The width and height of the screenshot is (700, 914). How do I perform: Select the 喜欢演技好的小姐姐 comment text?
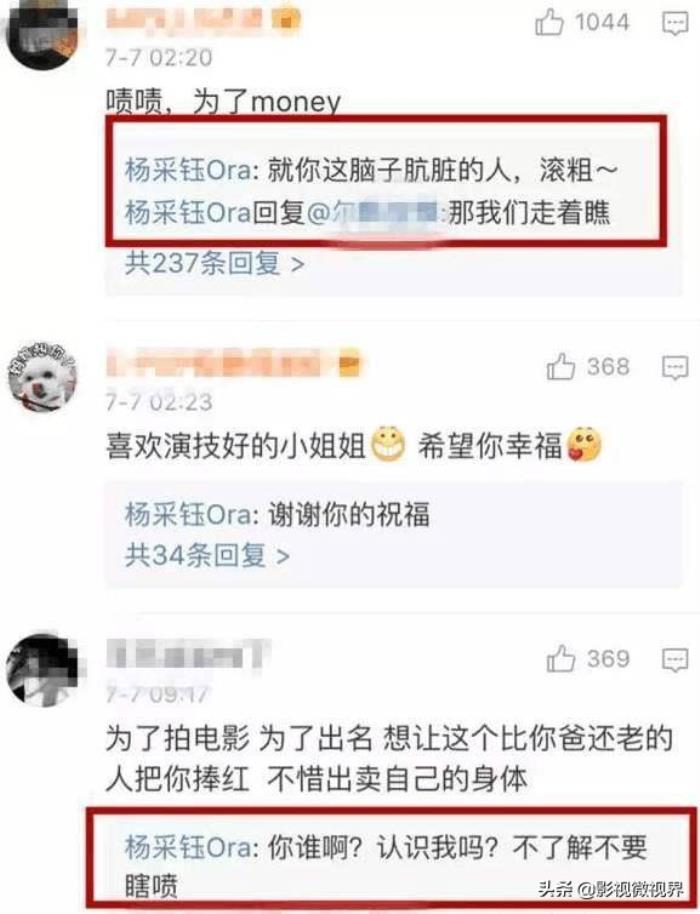(235, 446)
